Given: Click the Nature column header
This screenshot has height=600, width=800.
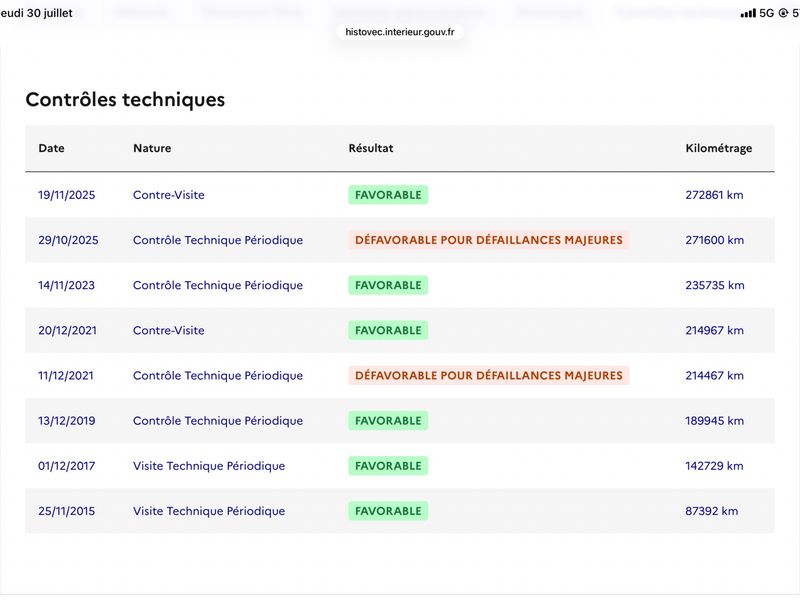Looking at the screenshot, I should coord(152,148).
